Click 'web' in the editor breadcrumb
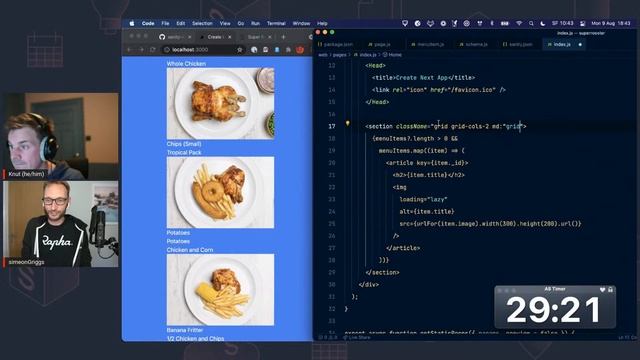 click(x=322, y=55)
